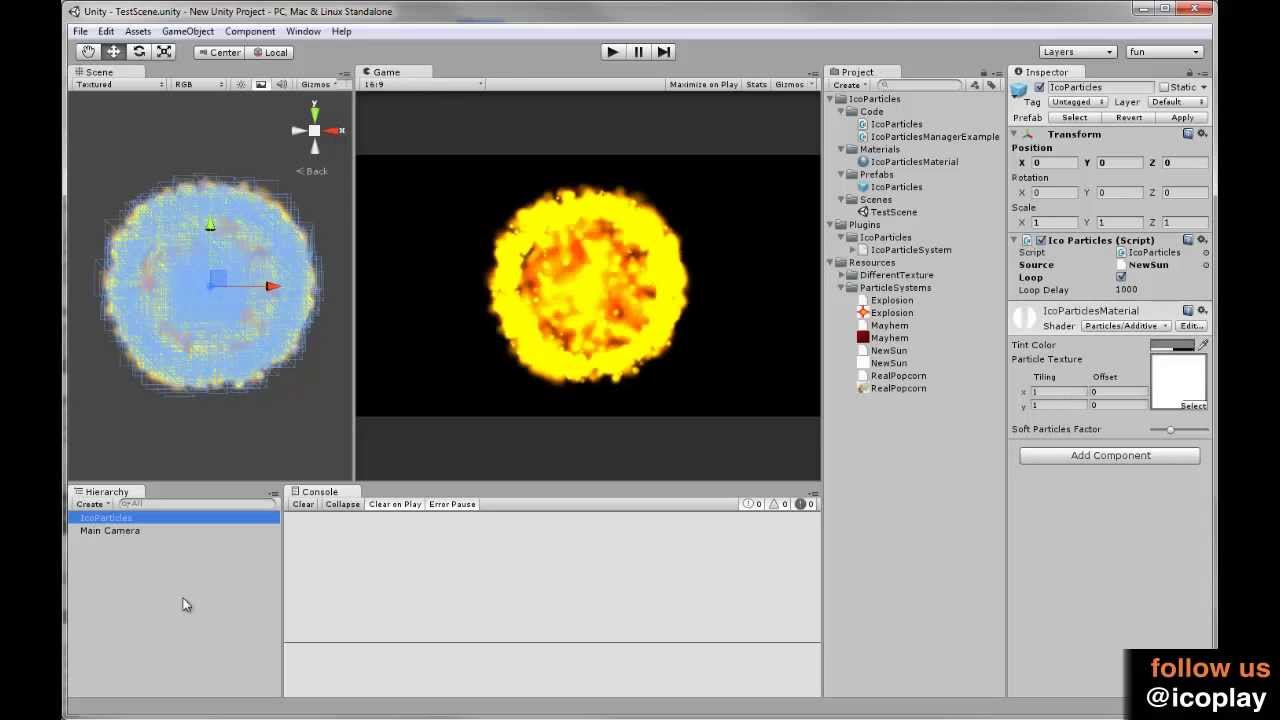This screenshot has height=720, width=1280.
Task: Click the object picker circle next to Source NewSun
Action: (1205, 265)
